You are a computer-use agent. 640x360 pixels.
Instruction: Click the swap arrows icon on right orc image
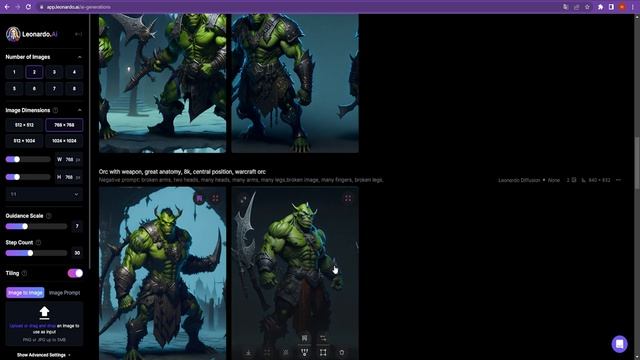(323, 338)
